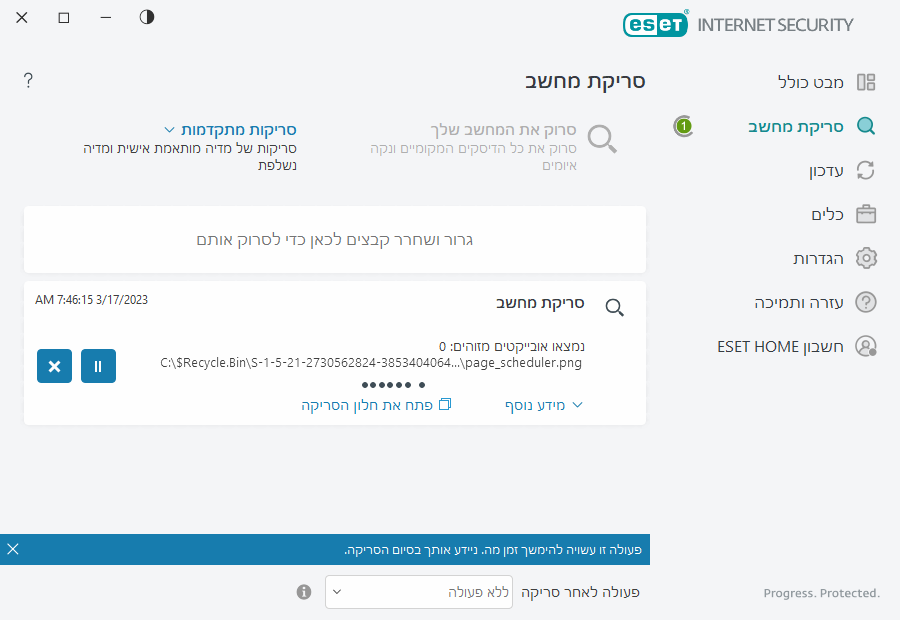
Task: Click the ESET HOME account icon
Action: click(866, 346)
